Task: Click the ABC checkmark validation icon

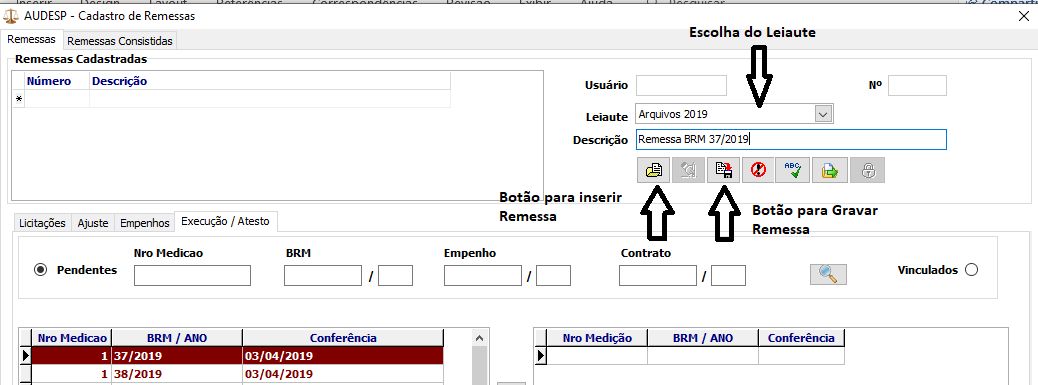Action: (793, 171)
